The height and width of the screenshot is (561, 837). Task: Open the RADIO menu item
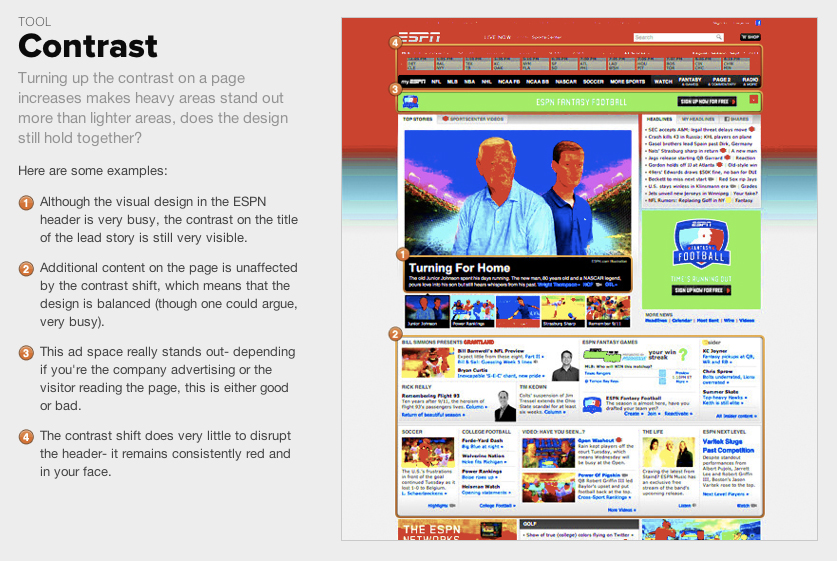coord(750,81)
